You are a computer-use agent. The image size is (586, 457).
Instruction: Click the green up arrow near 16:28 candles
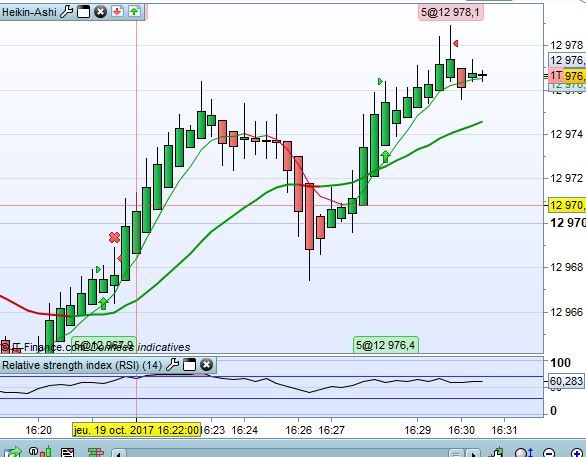pos(385,156)
